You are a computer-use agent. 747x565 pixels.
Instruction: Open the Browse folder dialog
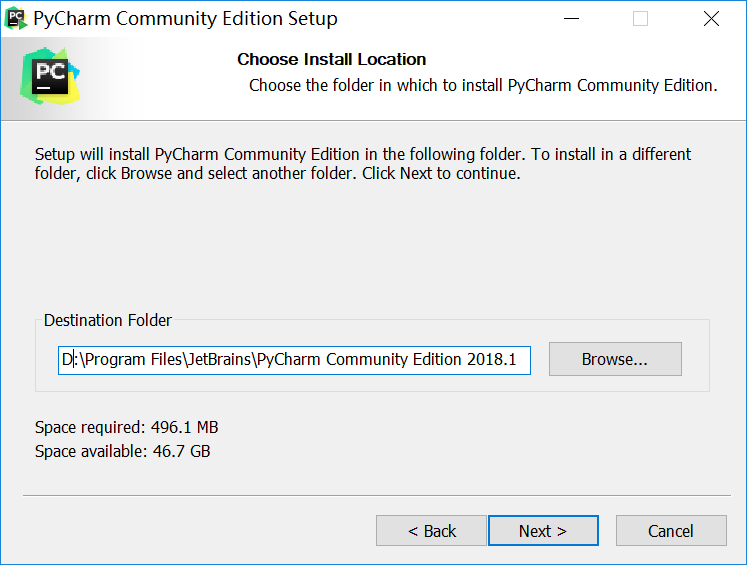(x=615, y=359)
